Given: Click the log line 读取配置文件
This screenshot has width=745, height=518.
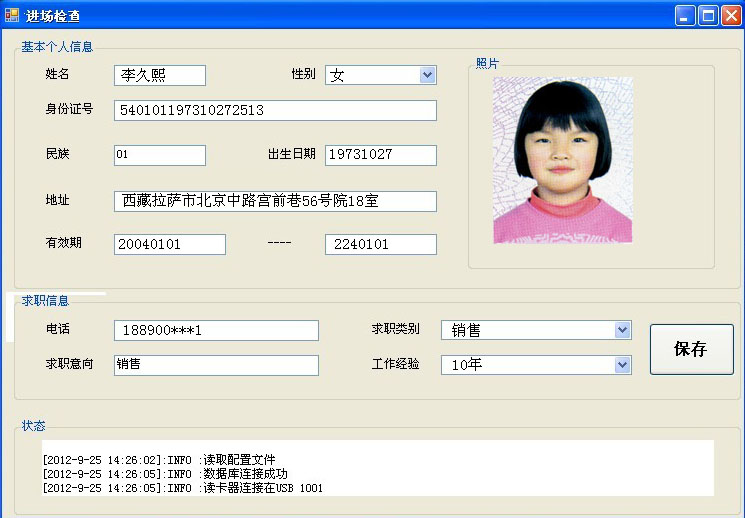Looking at the screenshot, I should click(x=159, y=460).
